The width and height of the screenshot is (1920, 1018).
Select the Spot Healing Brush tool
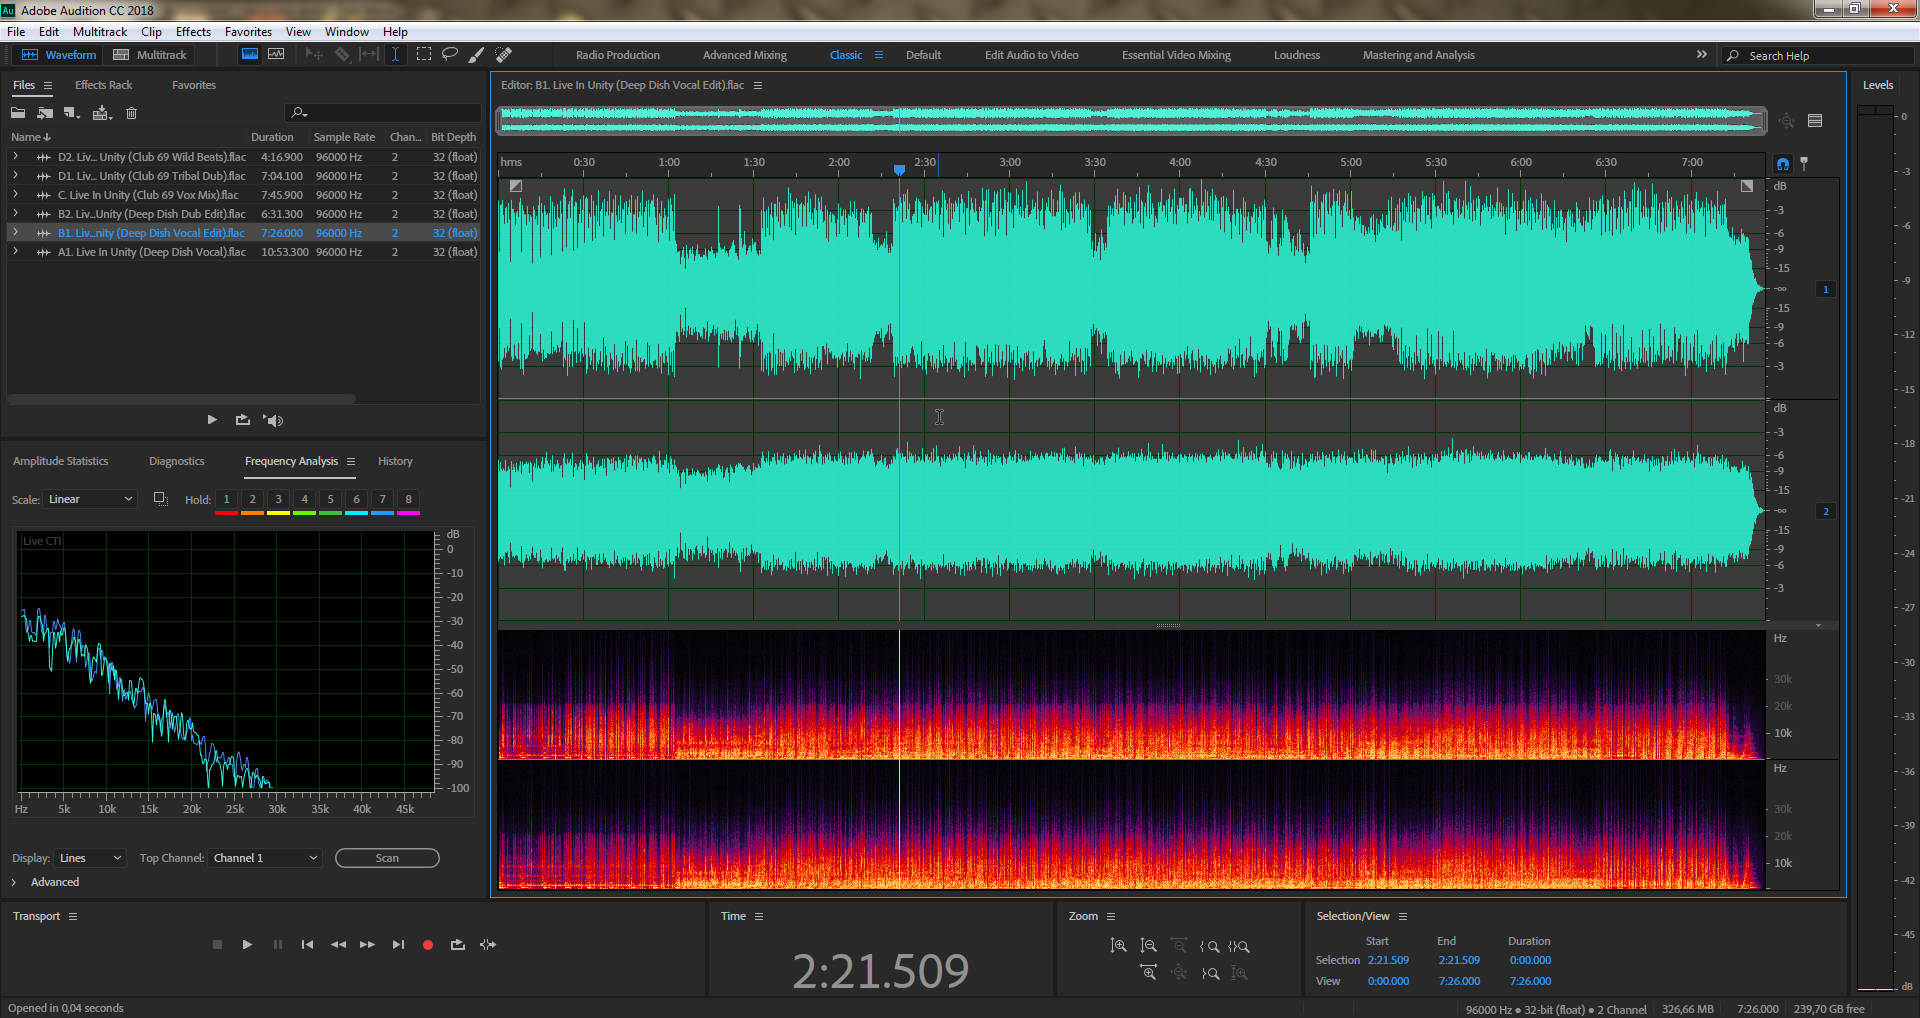[x=504, y=54]
